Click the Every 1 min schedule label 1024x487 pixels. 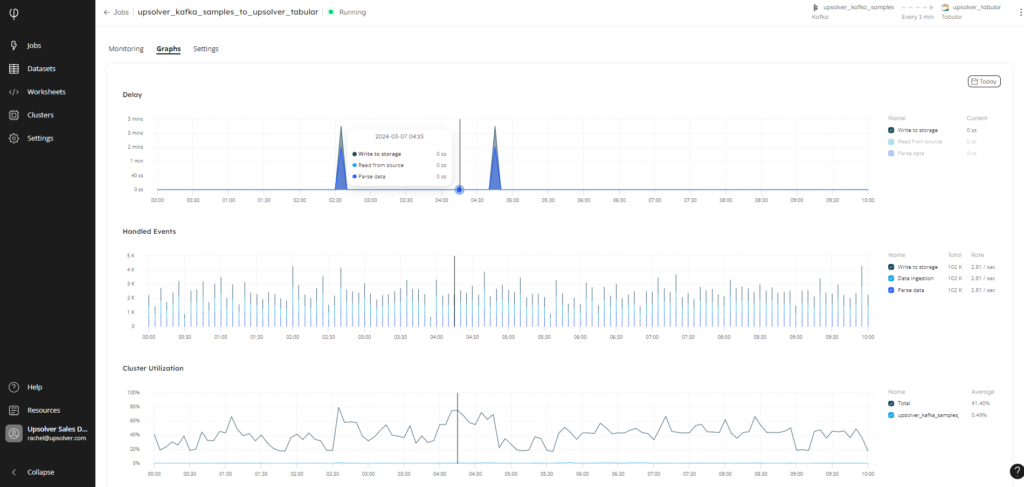918,17
